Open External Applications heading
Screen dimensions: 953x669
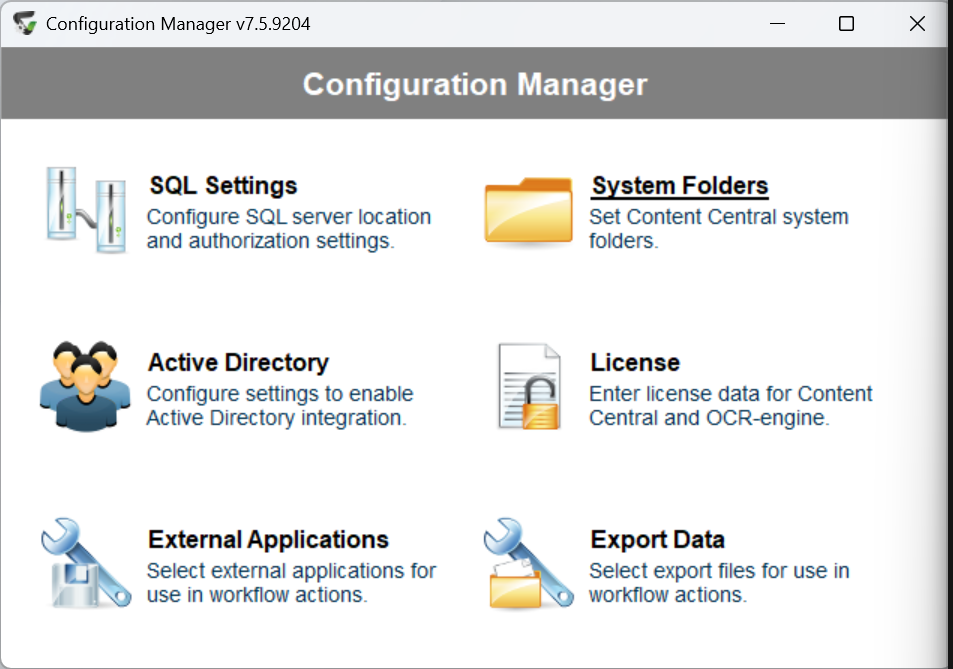(268, 540)
